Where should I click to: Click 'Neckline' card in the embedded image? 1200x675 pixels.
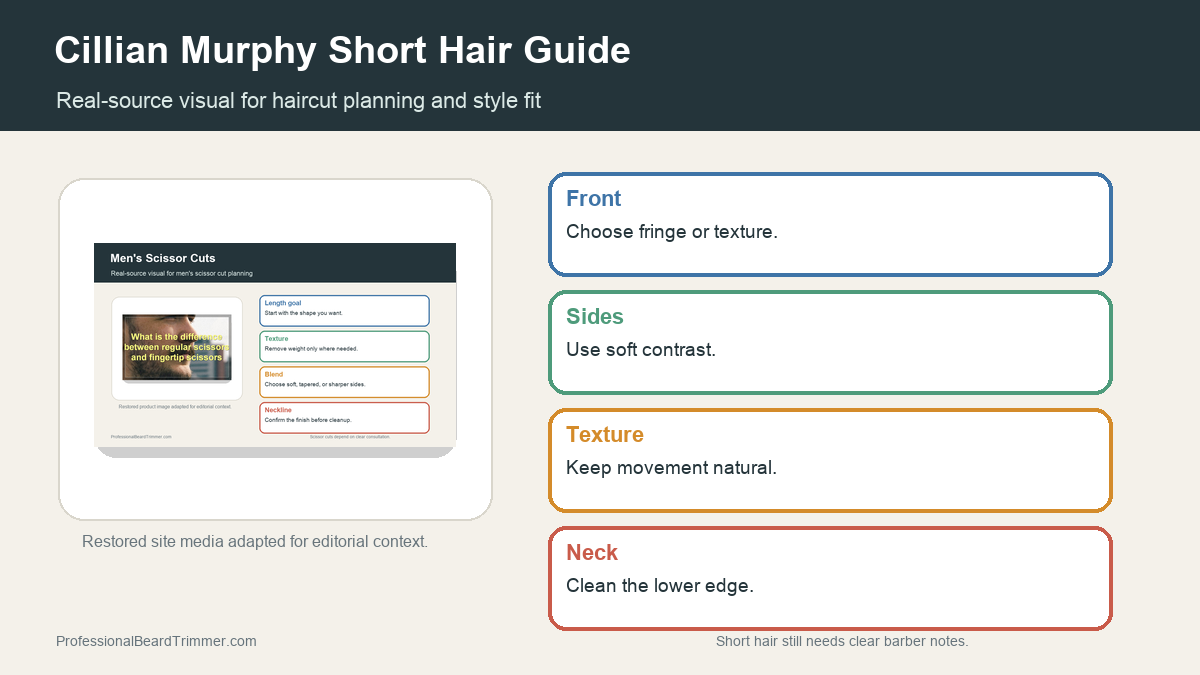pos(344,417)
